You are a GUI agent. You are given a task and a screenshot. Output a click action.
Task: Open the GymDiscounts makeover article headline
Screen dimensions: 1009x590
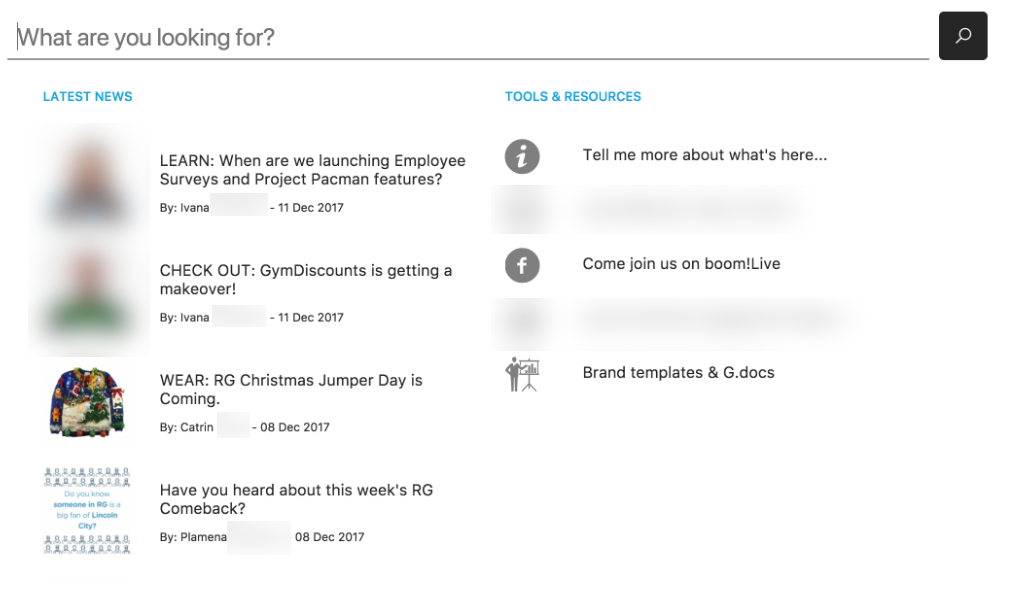[305, 280]
